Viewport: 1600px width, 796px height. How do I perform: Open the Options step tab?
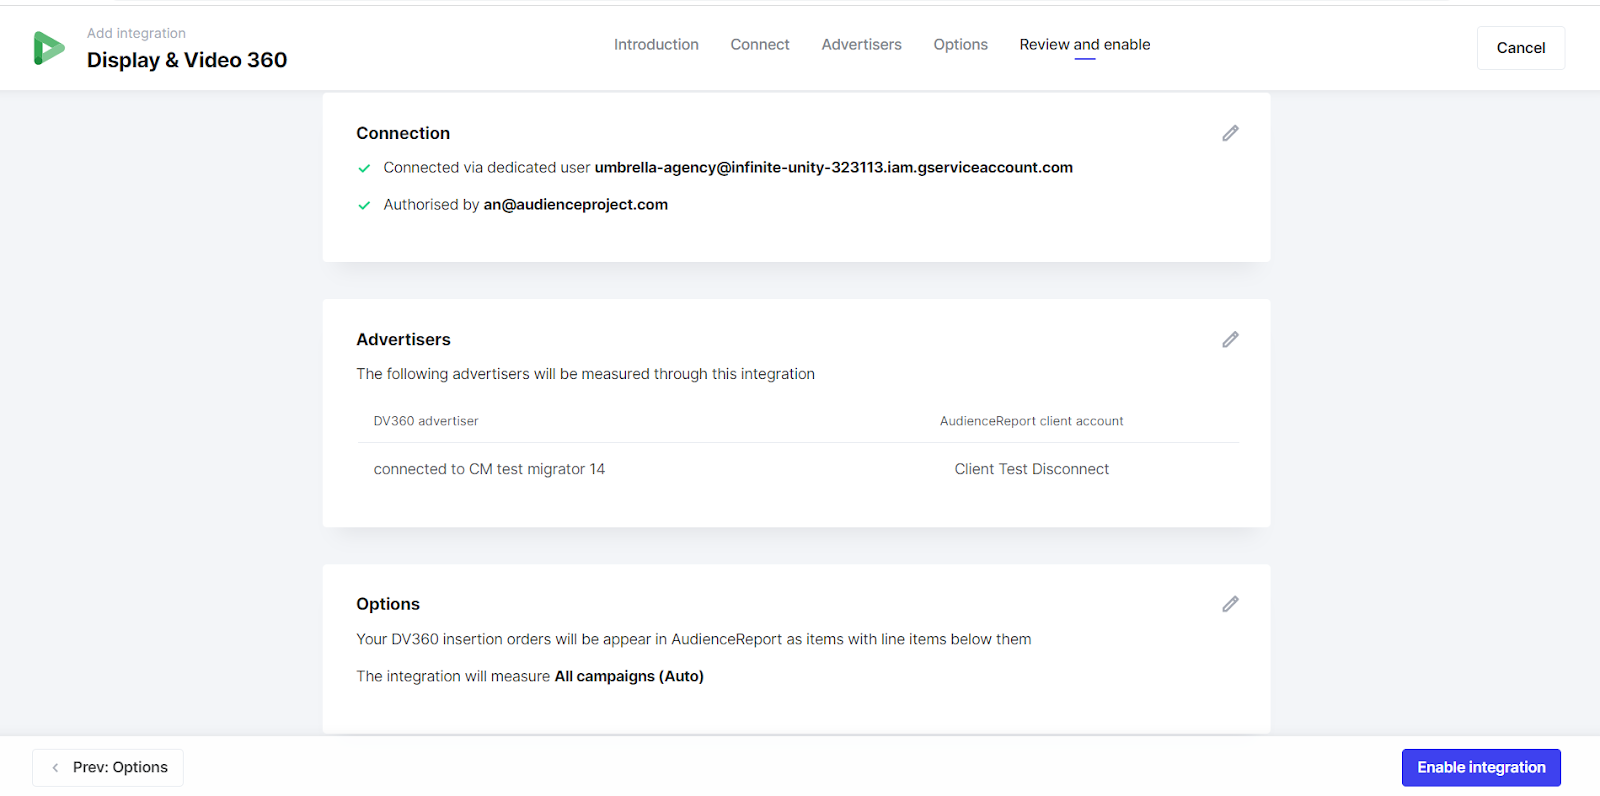[x=960, y=45]
